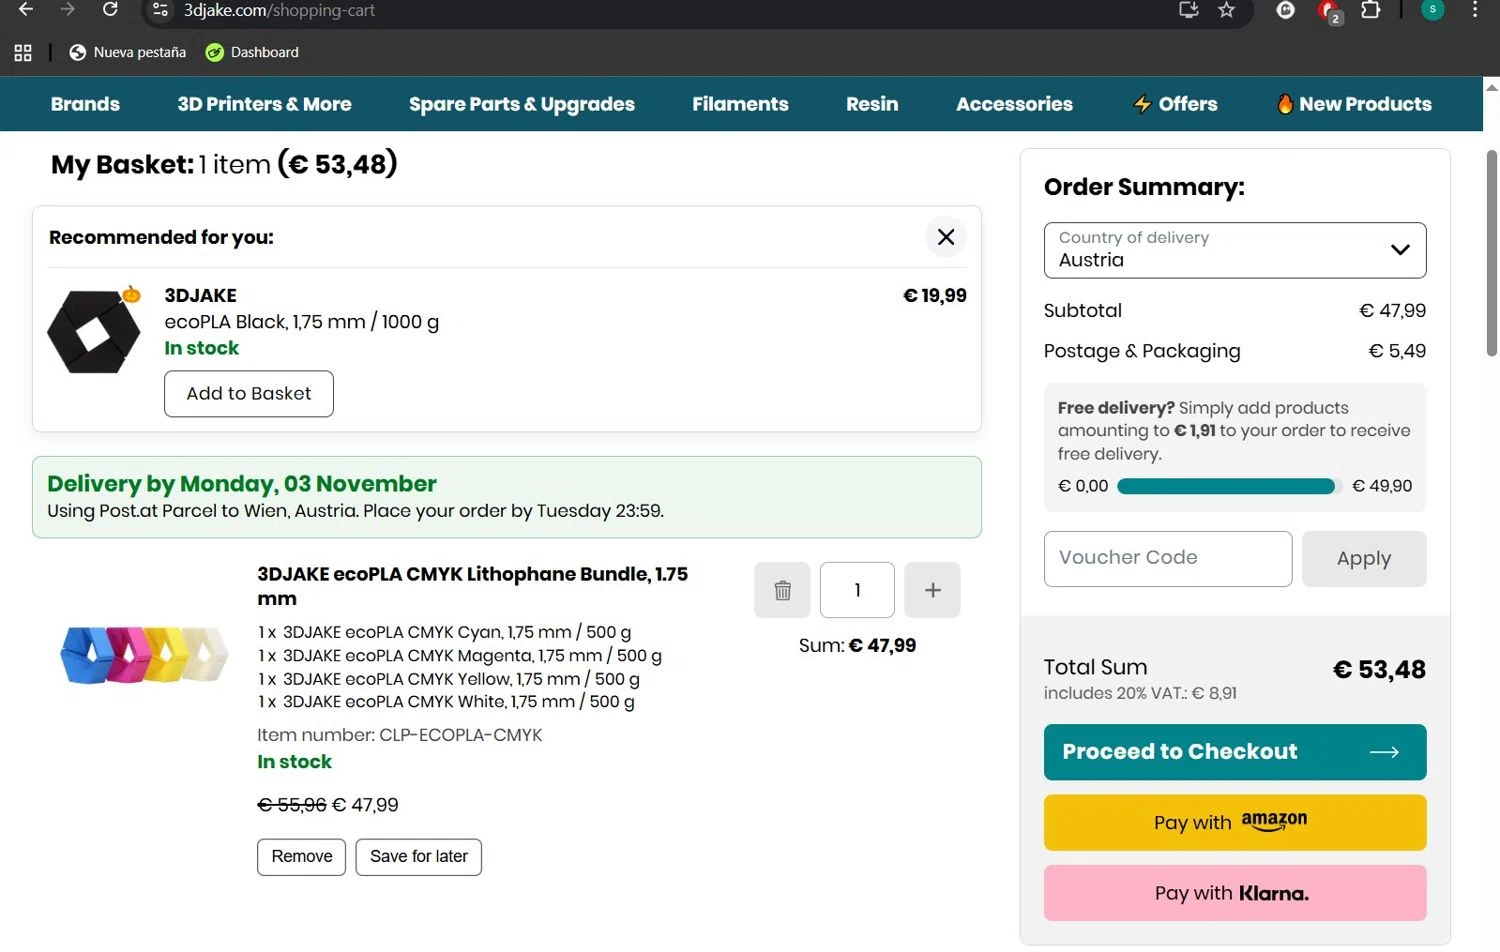Expand Country of delivery dropdown
Viewport: 1500px width, 952px height.
point(1235,250)
